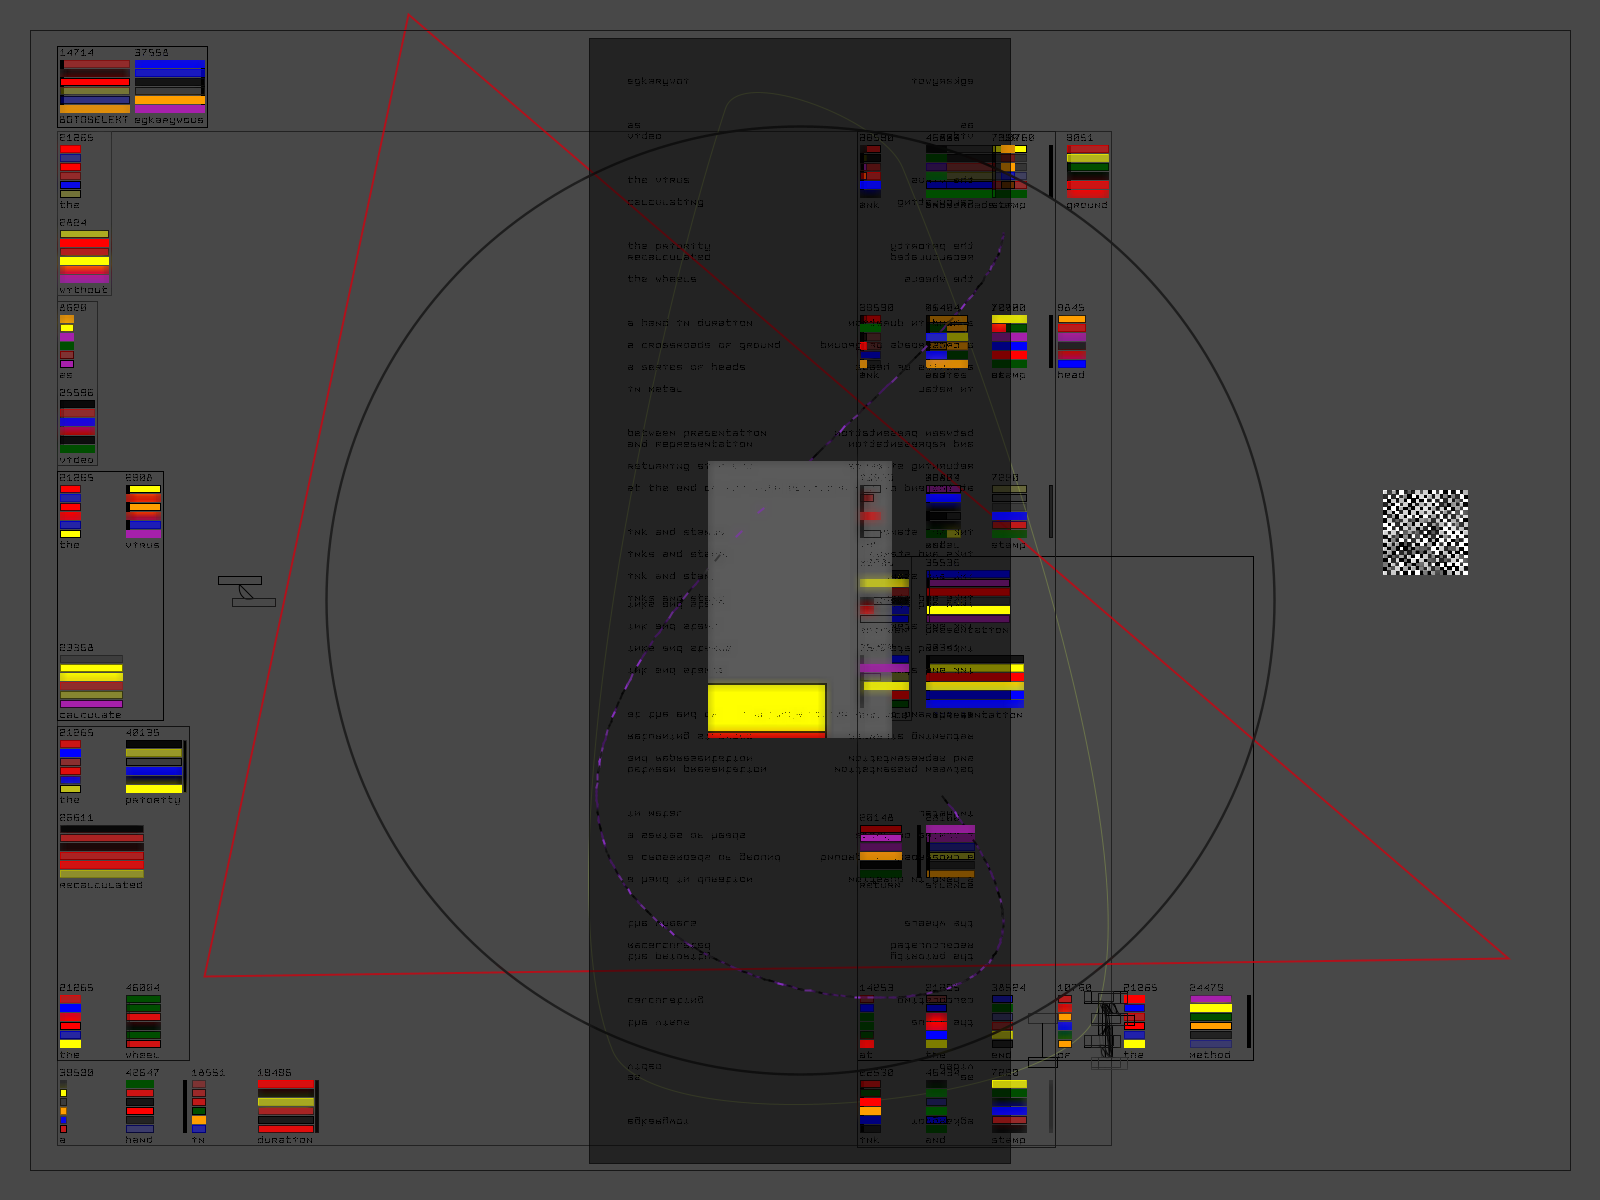Click the 'head' color bar stack

coord(1071,342)
